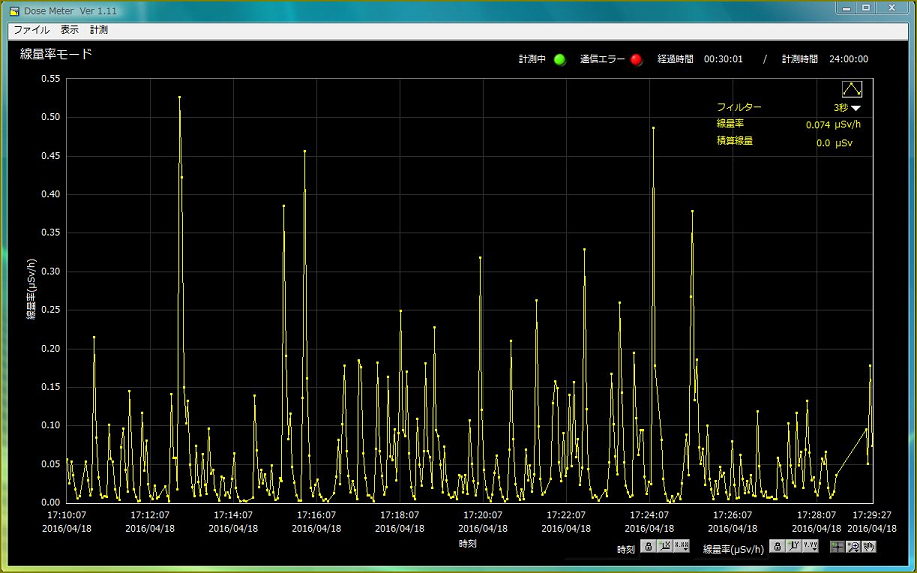Image resolution: width=917 pixels, height=573 pixels.
Task: Select the graph zoom magnifier tool
Action: tap(853, 546)
